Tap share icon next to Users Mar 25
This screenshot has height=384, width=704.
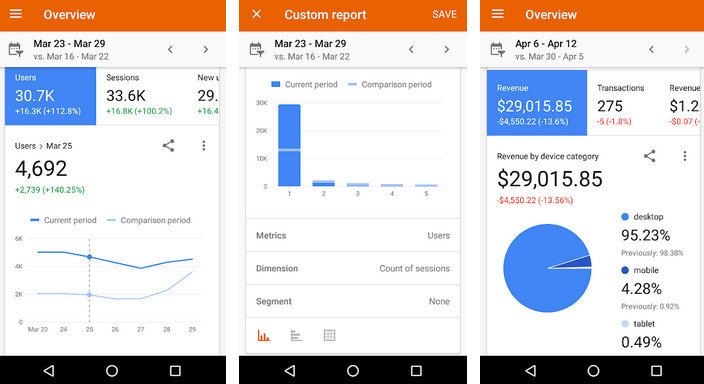coord(168,146)
